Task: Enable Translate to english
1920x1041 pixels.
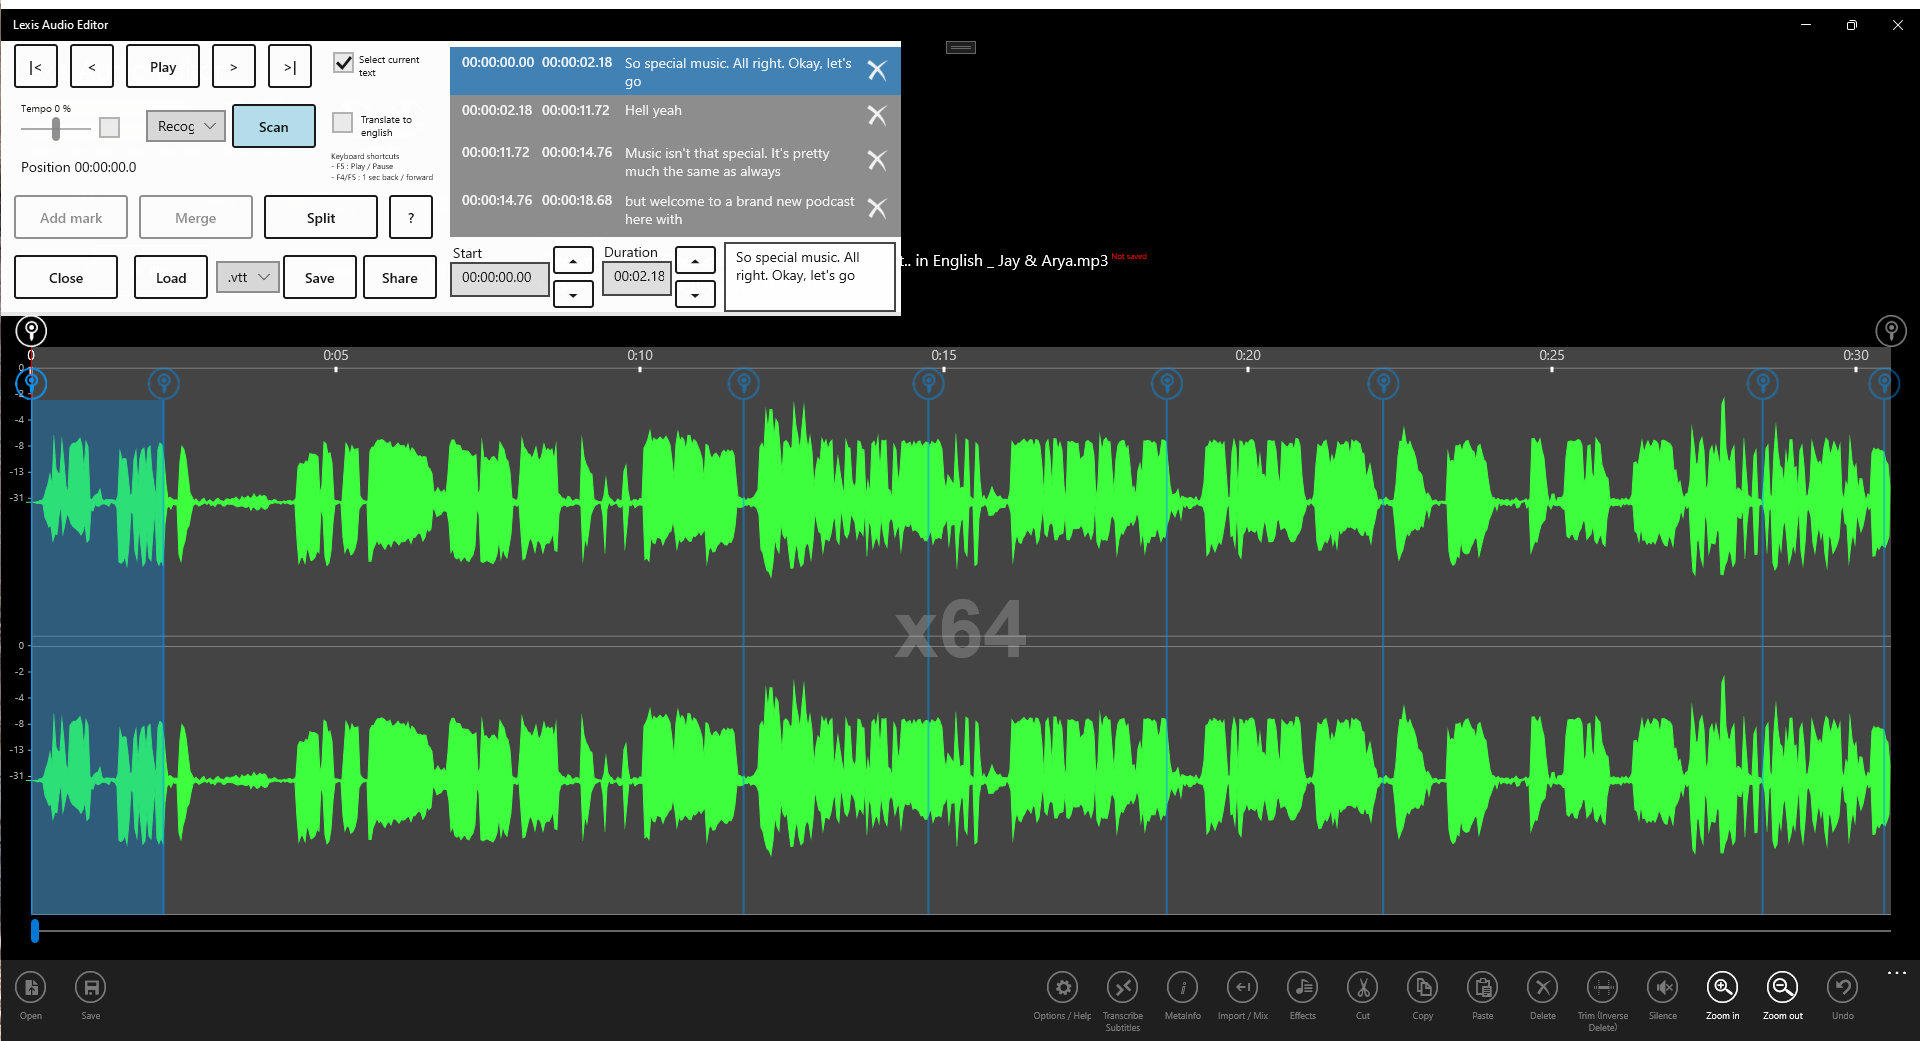Action: (342, 122)
